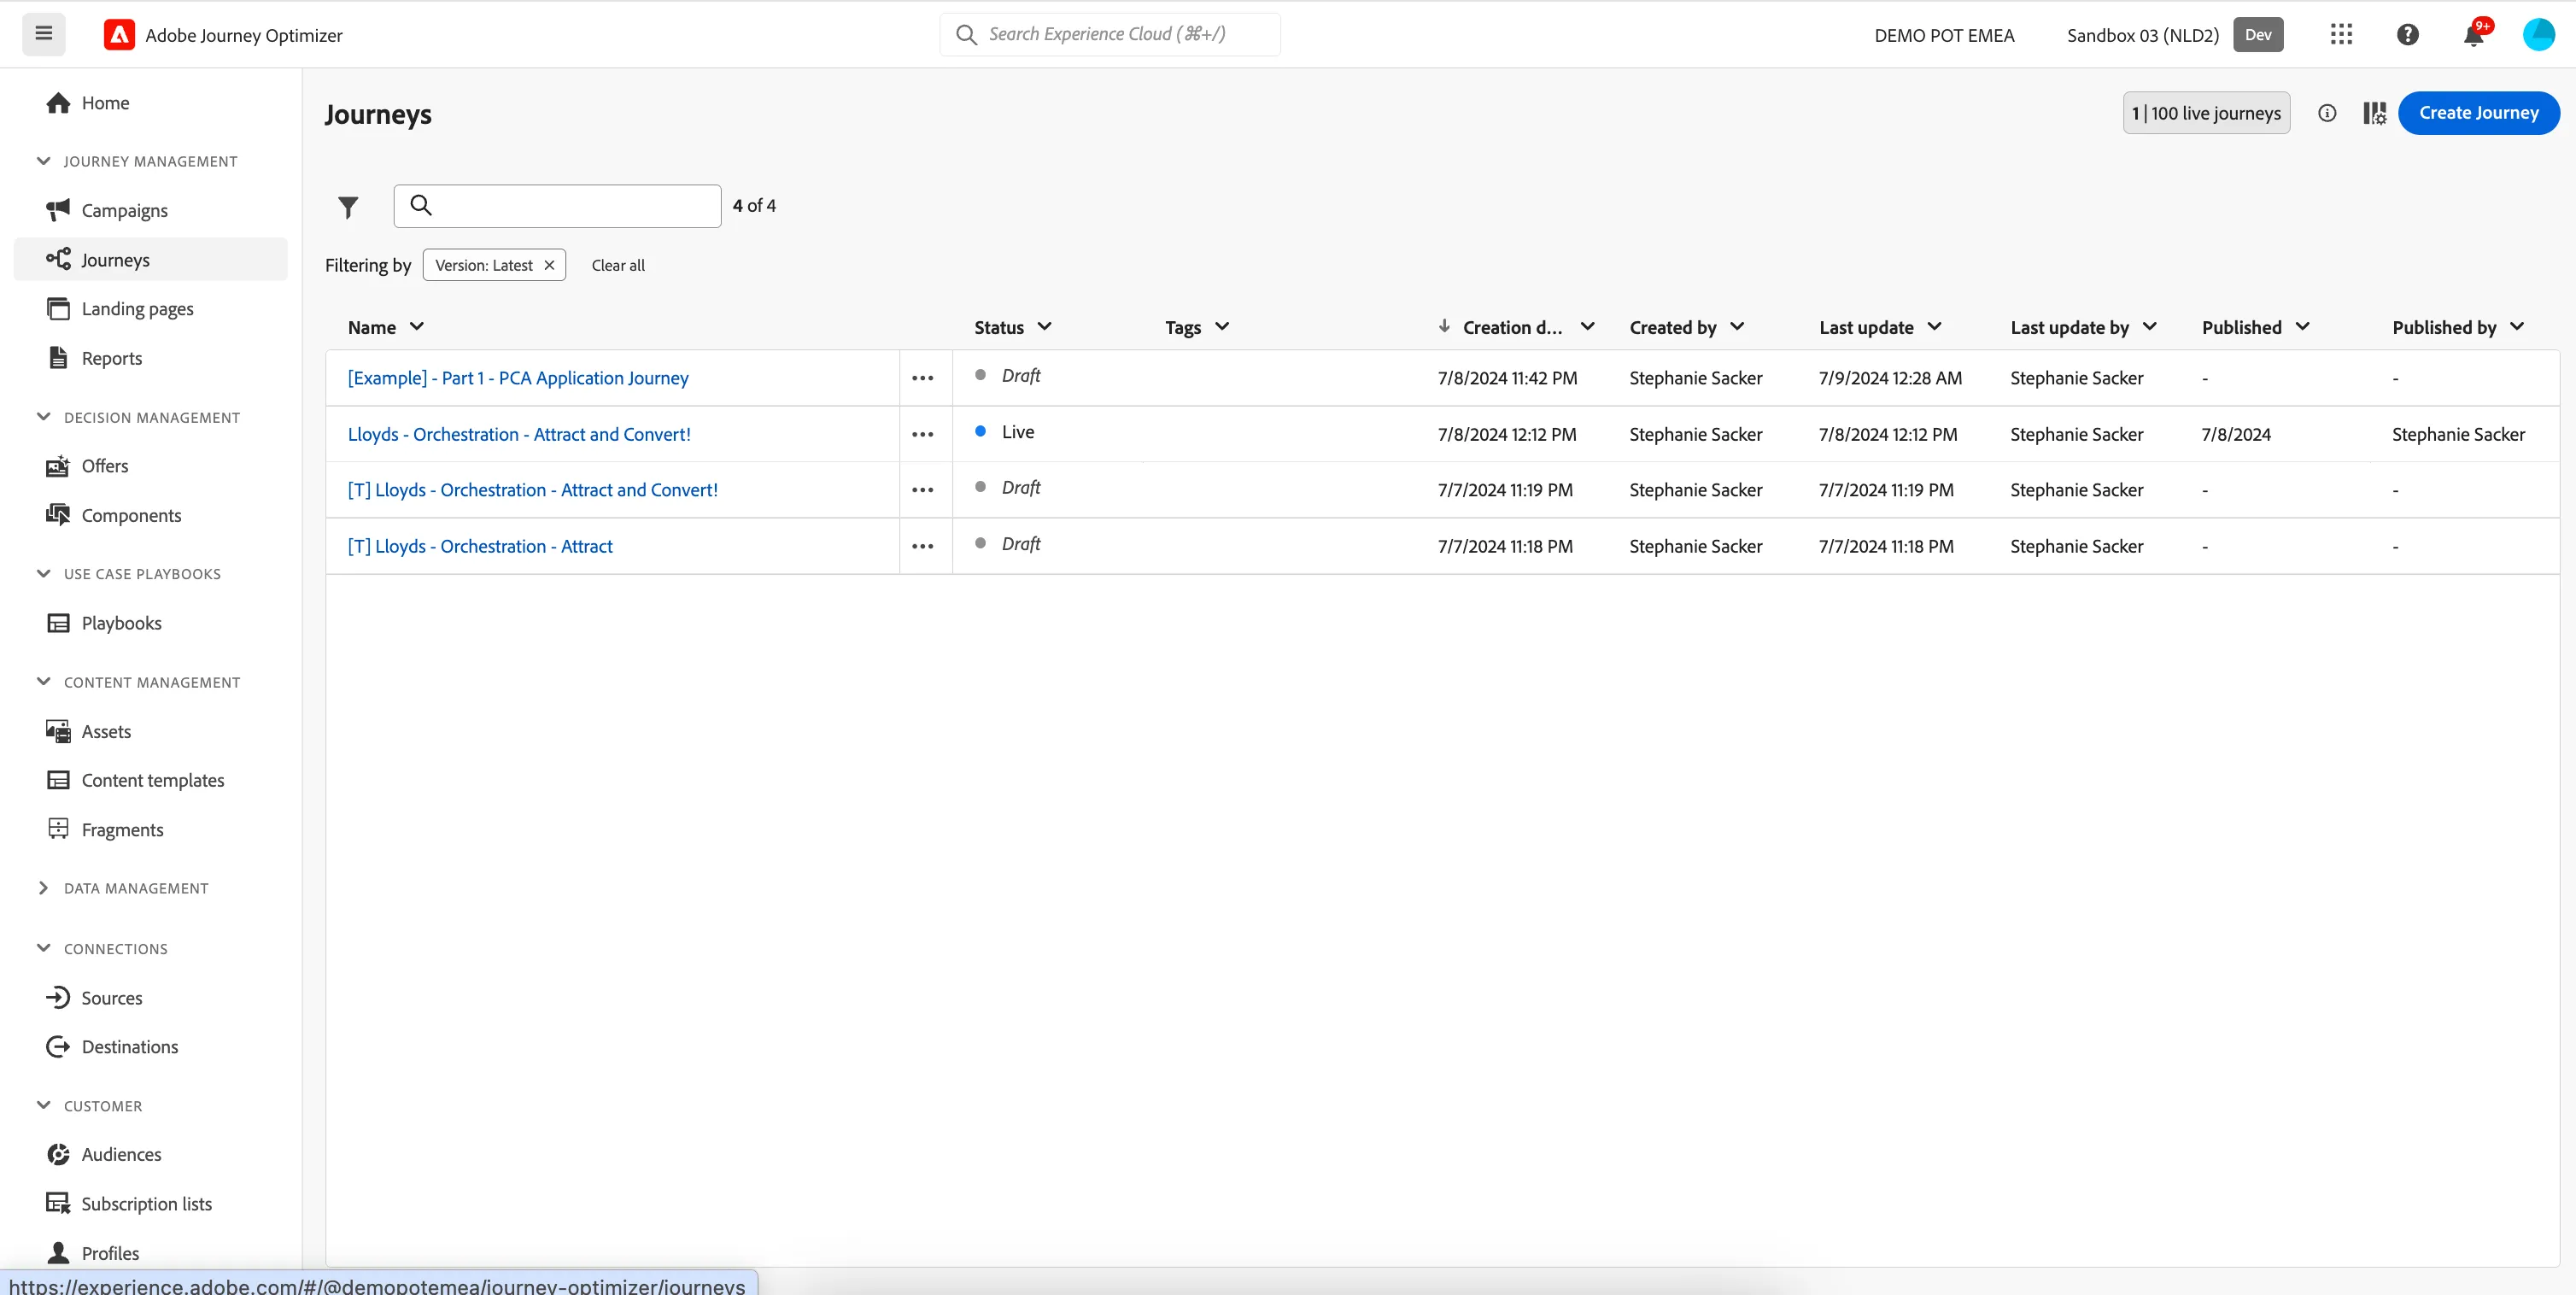Open the notifications bell
The height and width of the screenshot is (1295, 2576).
pos(2474,35)
